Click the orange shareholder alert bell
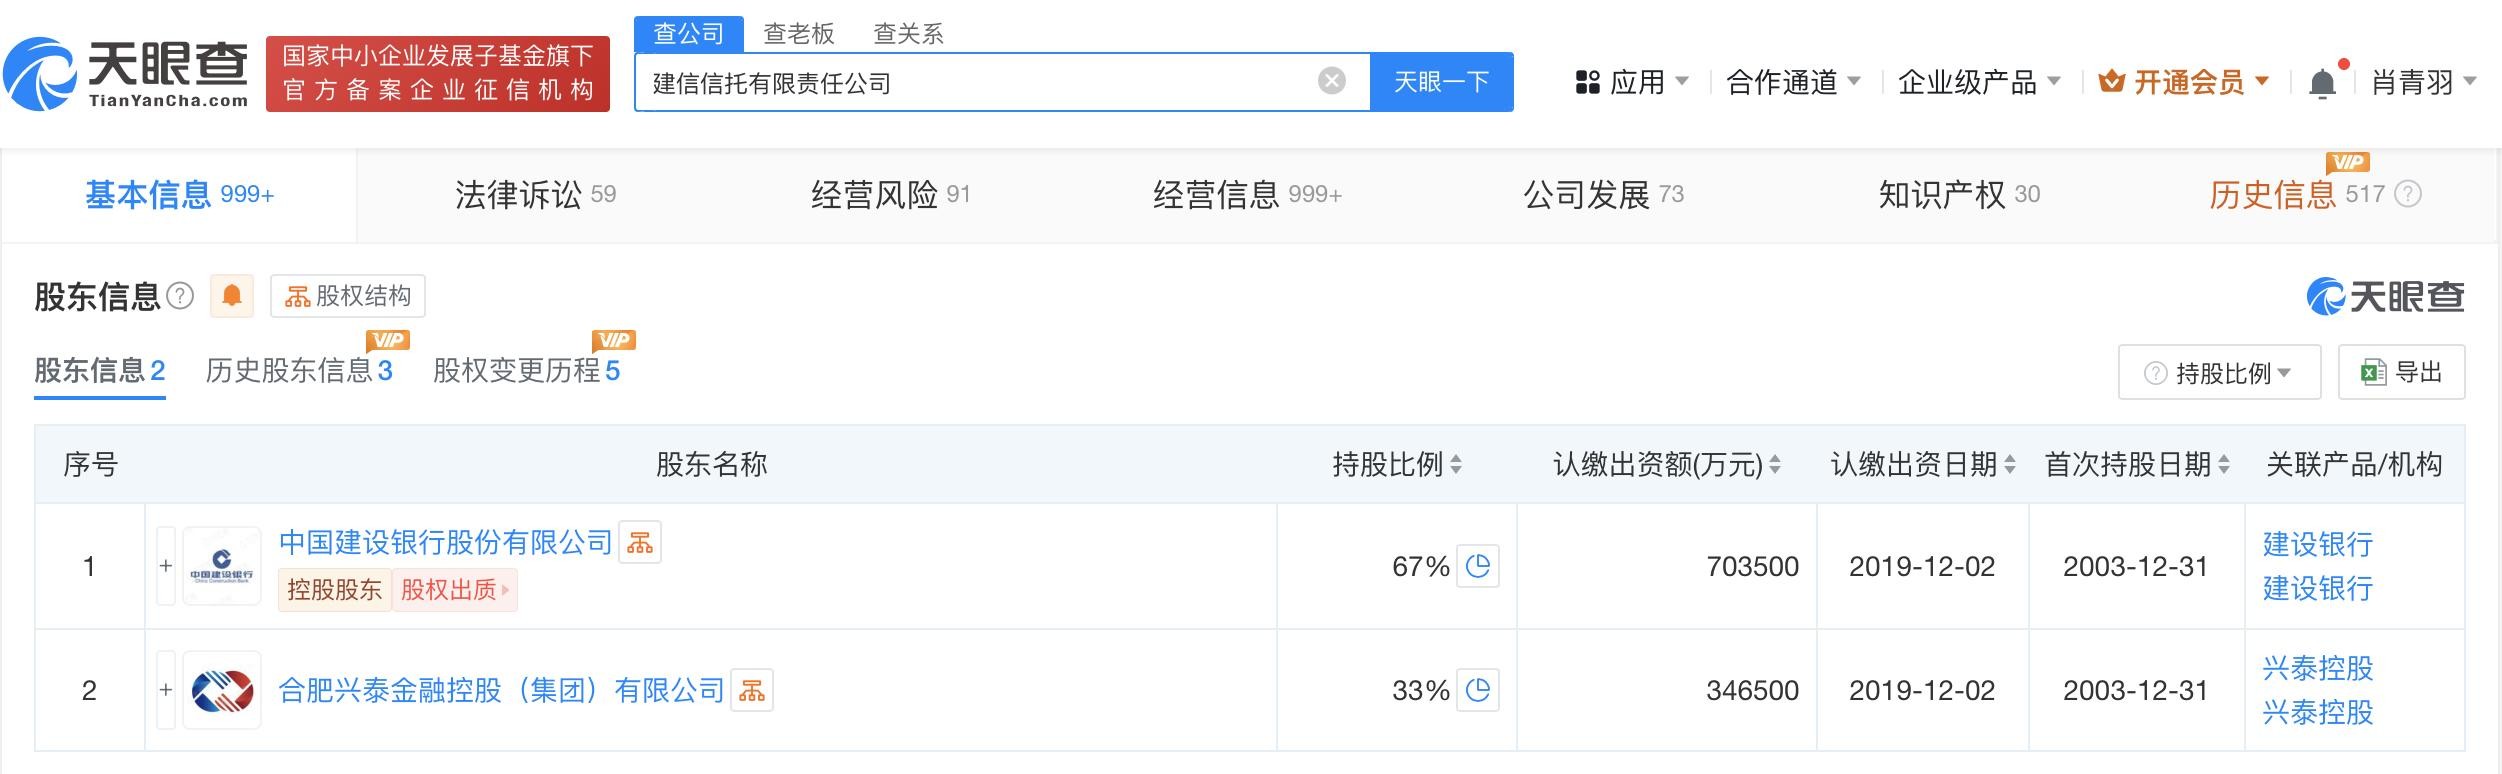The image size is (2502, 774). click(232, 296)
